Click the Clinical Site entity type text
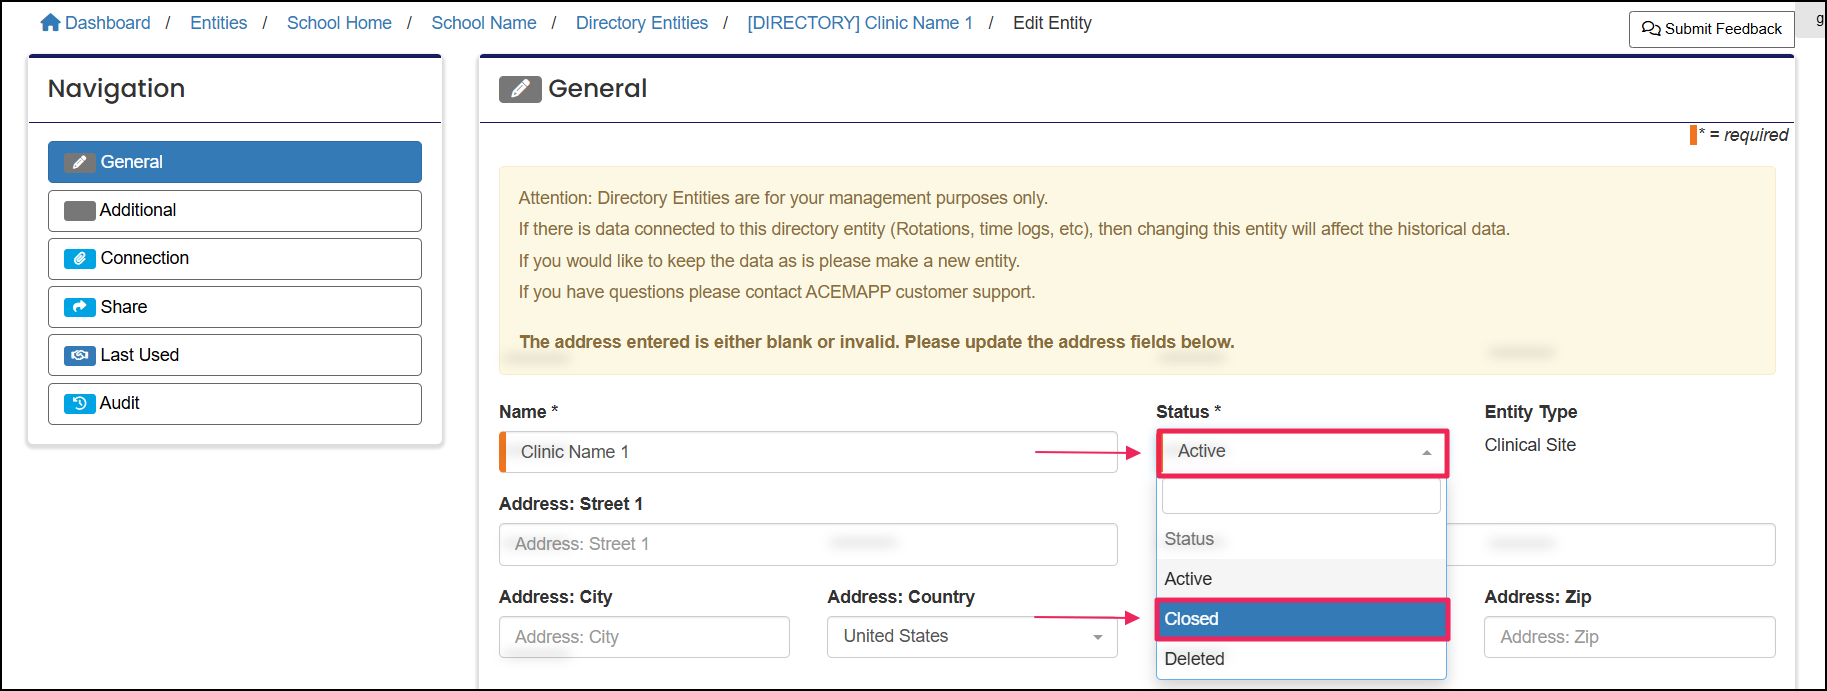The height and width of the screenshot is (691, 1827). [x=1530, y=445]
